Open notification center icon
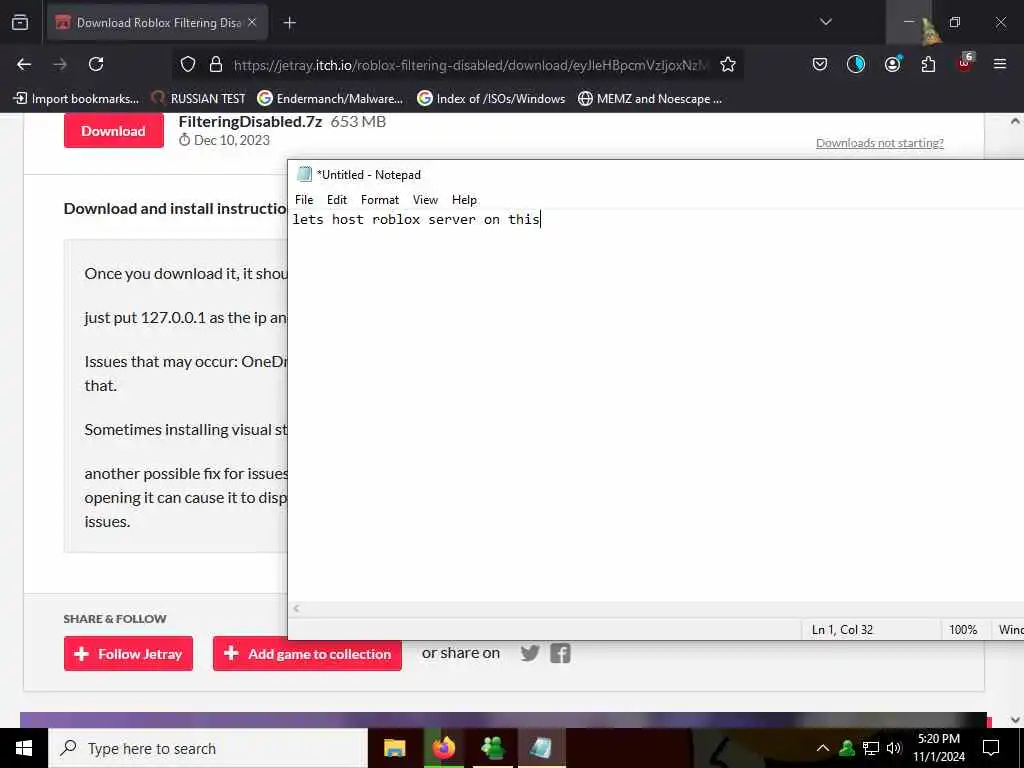Image resolution: width=1024 pixels, height=768 pixels. coord(991,748)
